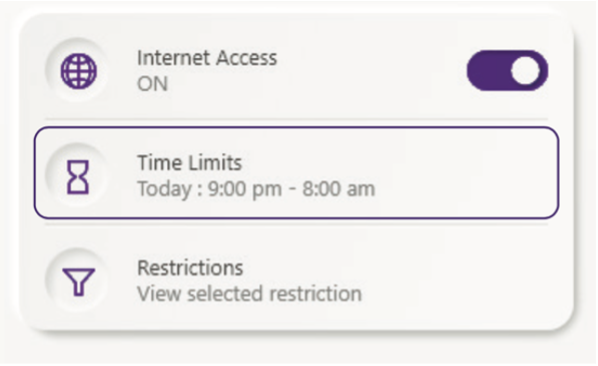Click the round button behind the hourglass icon
The image size is (598, 366).
coord(78,175)
